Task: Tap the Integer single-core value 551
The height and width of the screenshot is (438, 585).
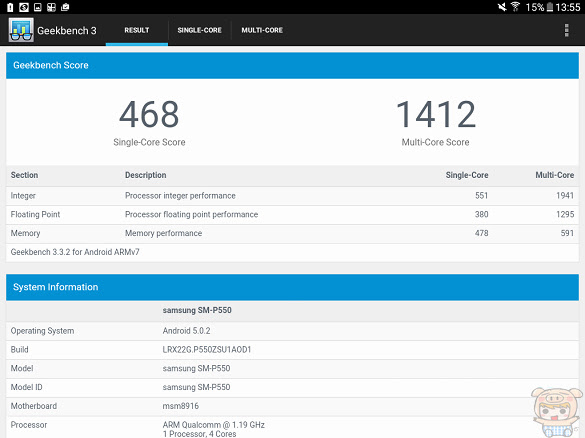Action: [x=481, y=195]
